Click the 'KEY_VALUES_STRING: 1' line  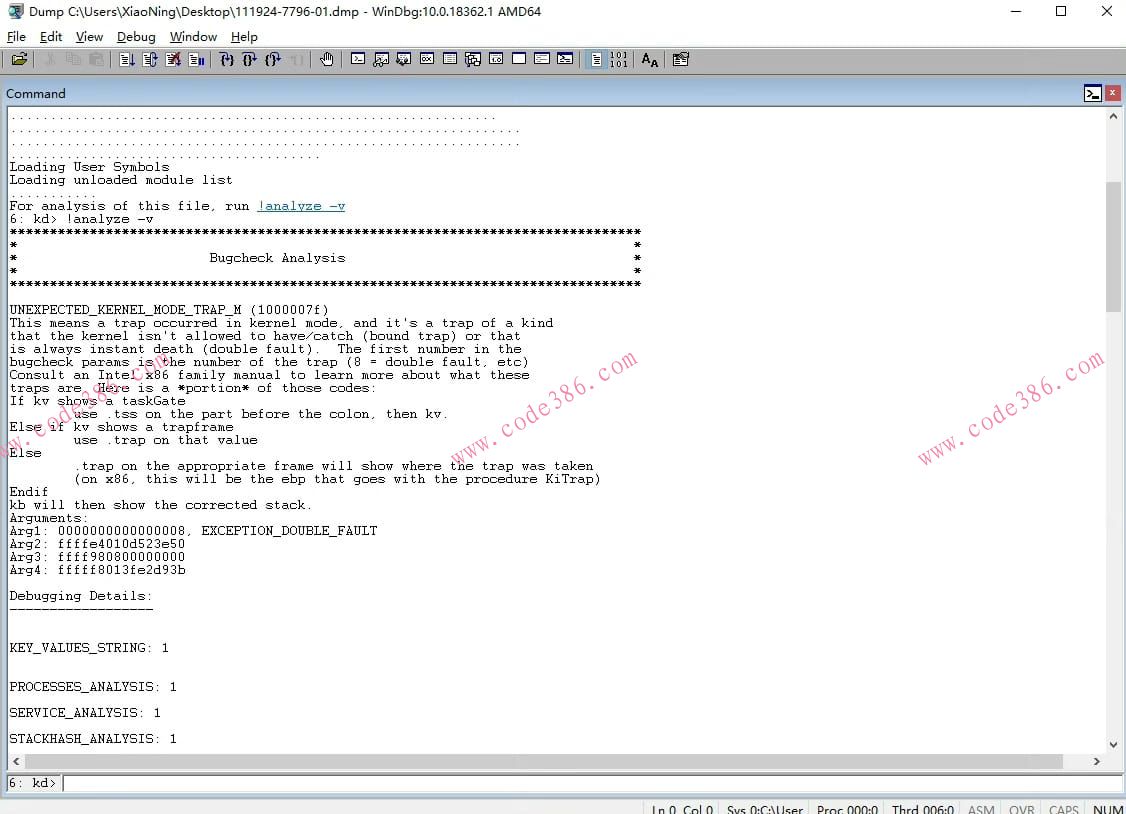89,647
